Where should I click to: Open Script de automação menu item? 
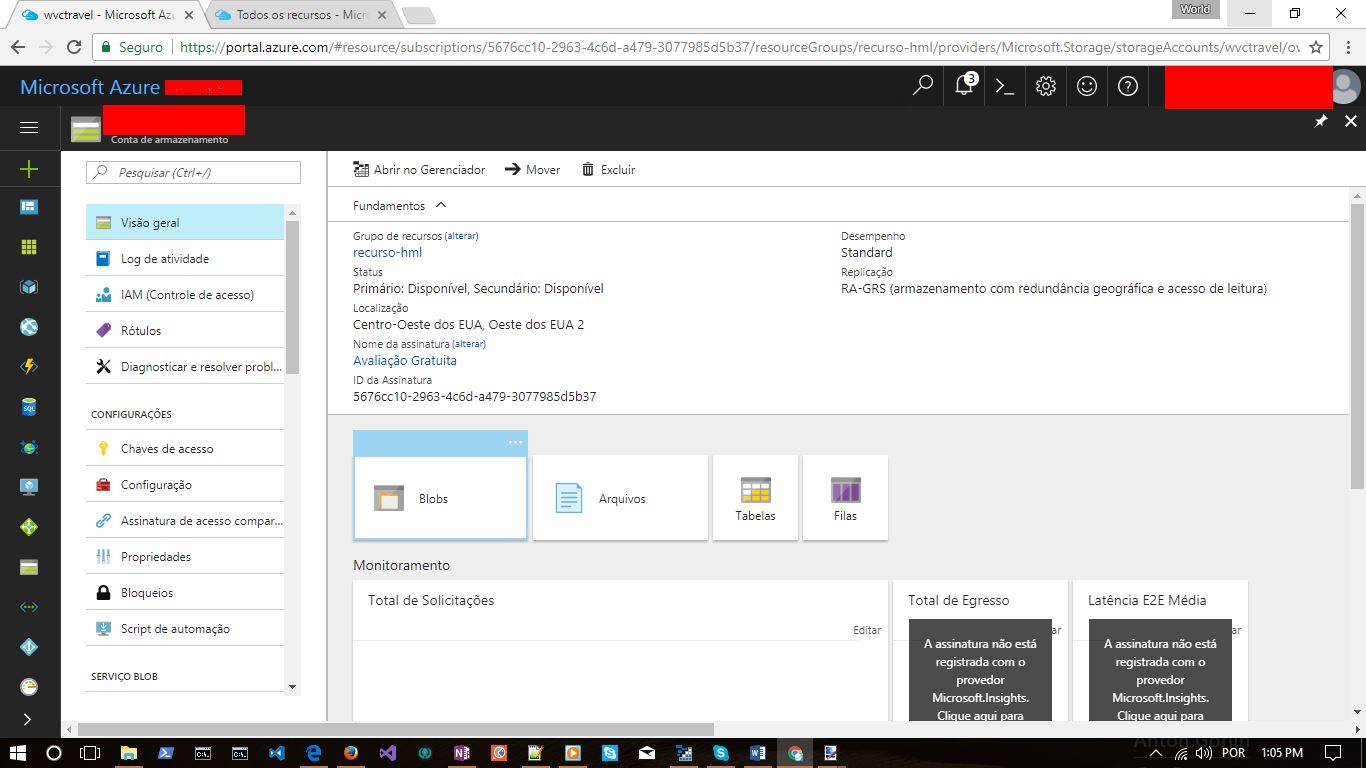point(185,628)
